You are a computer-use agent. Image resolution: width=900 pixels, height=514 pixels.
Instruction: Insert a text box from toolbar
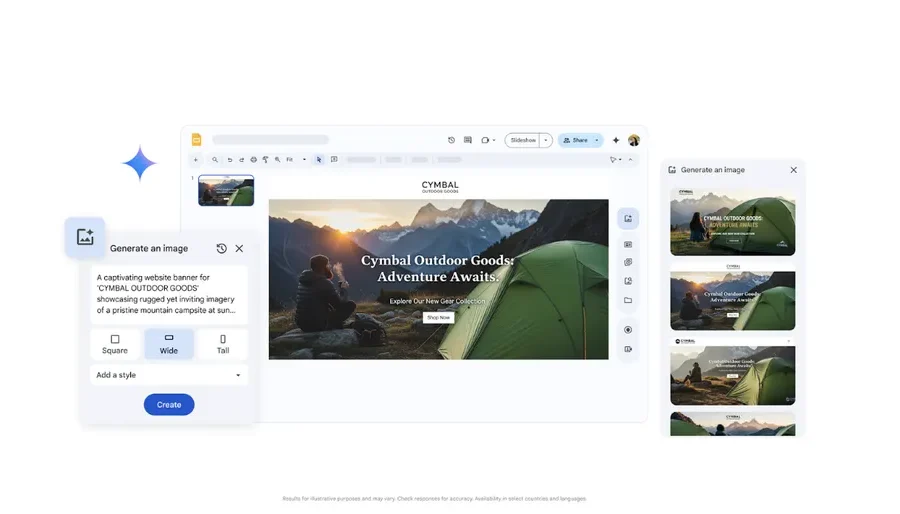tap(334, 159)
